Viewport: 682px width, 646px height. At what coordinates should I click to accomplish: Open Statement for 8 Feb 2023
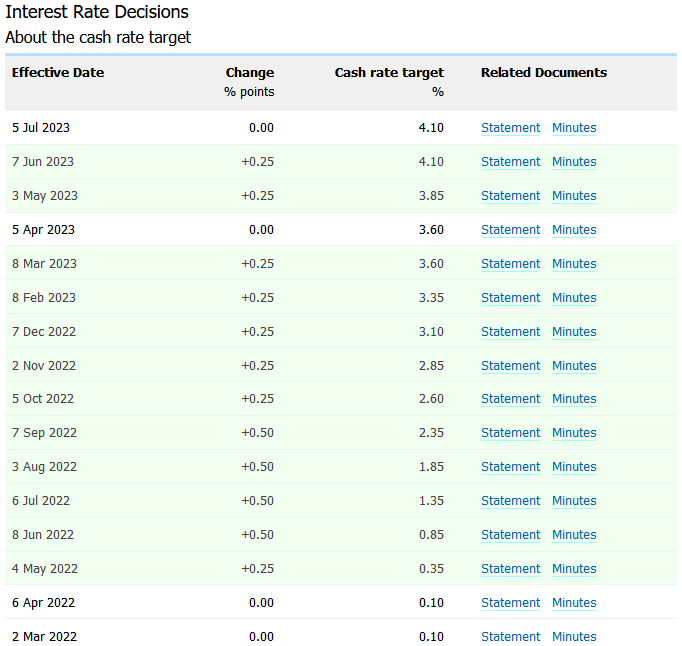pos(510,298)
